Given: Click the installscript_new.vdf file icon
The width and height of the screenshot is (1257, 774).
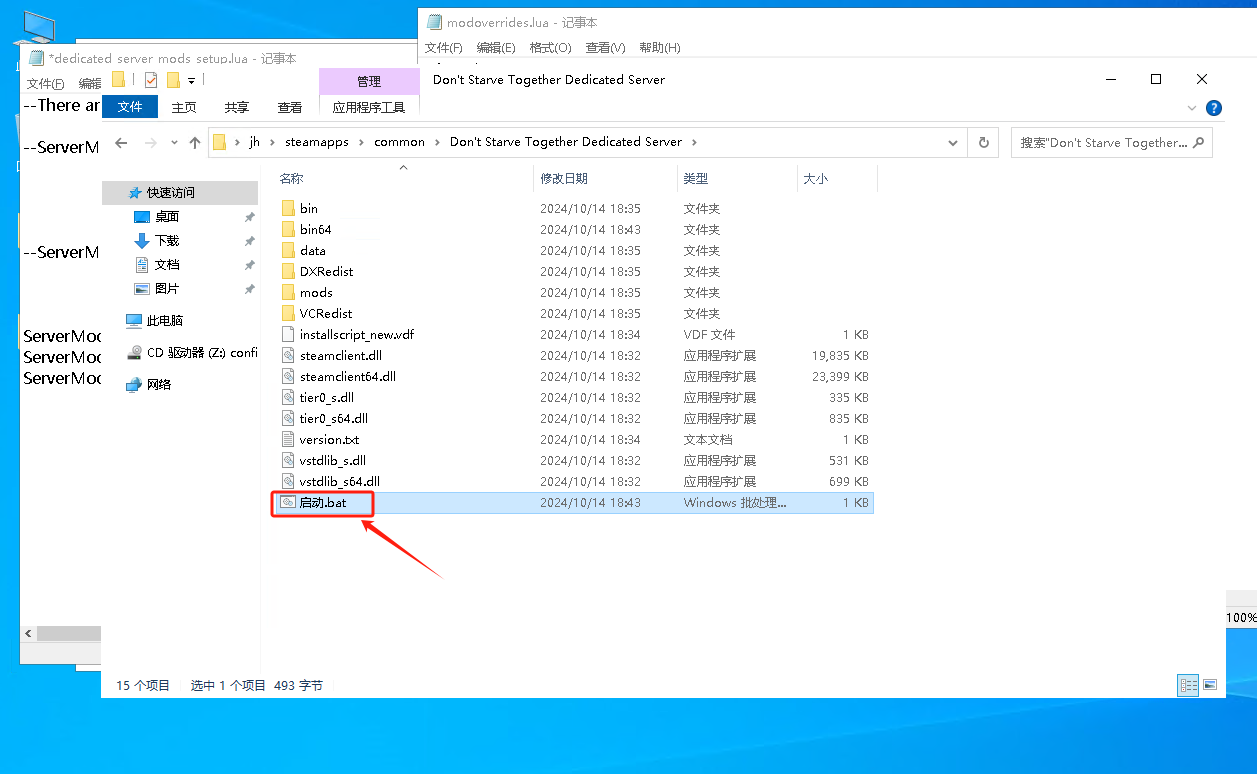Looking at the screenshot, I should click(x=288, y=334).
